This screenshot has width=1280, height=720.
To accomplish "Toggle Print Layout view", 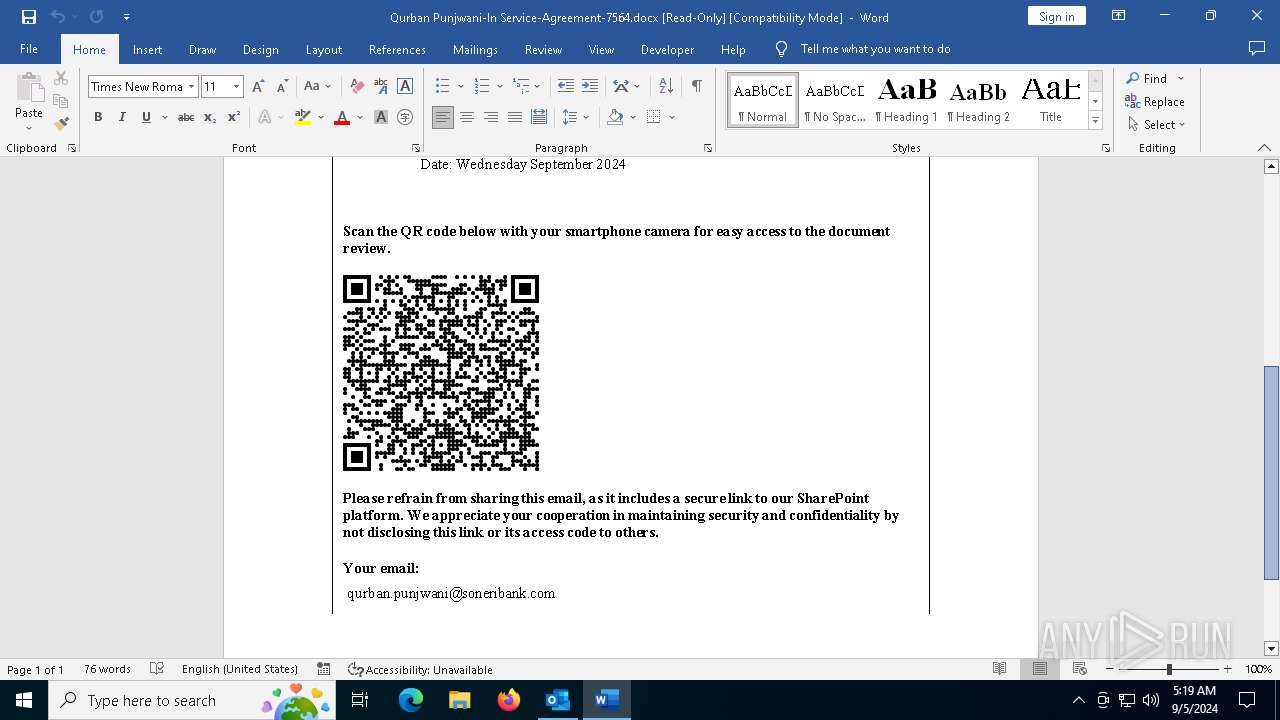I will [1039, 669].
